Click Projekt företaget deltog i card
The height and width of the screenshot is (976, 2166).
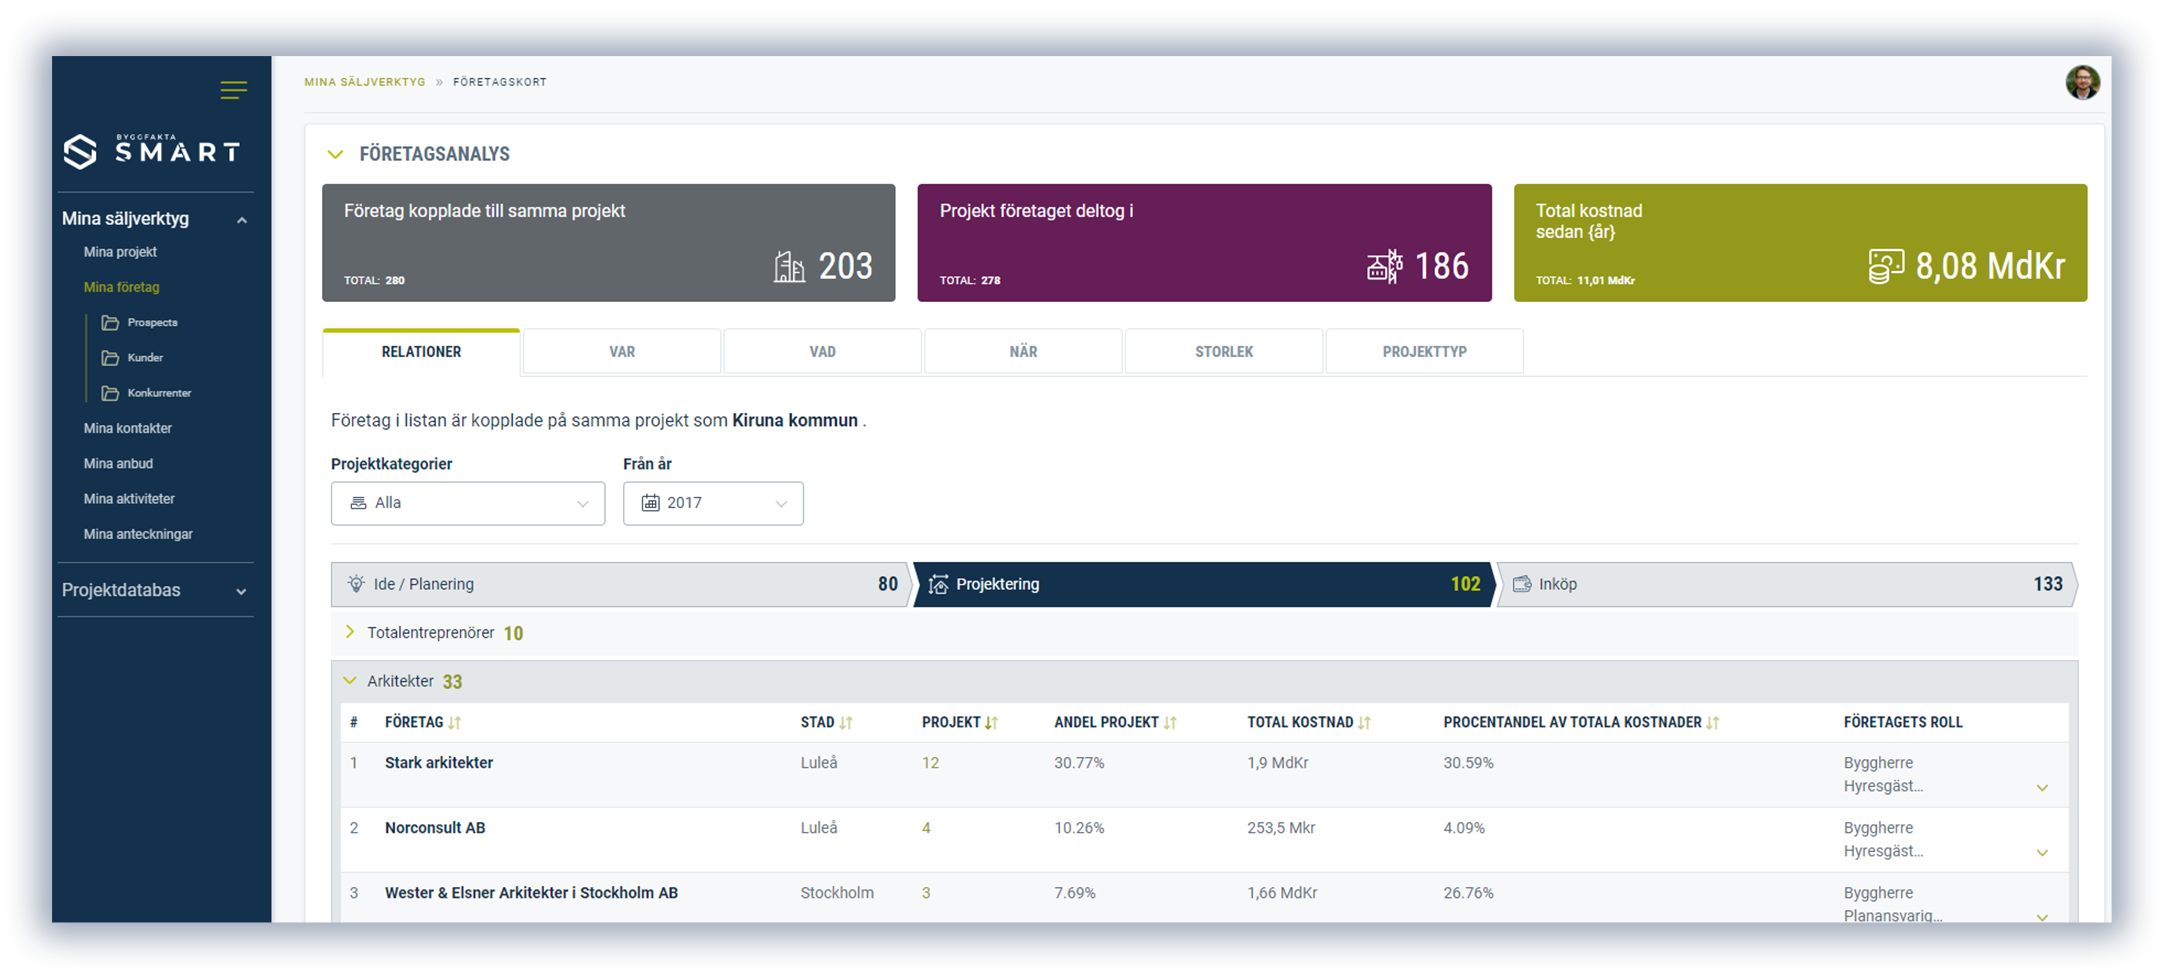(x=1204, y=243)
